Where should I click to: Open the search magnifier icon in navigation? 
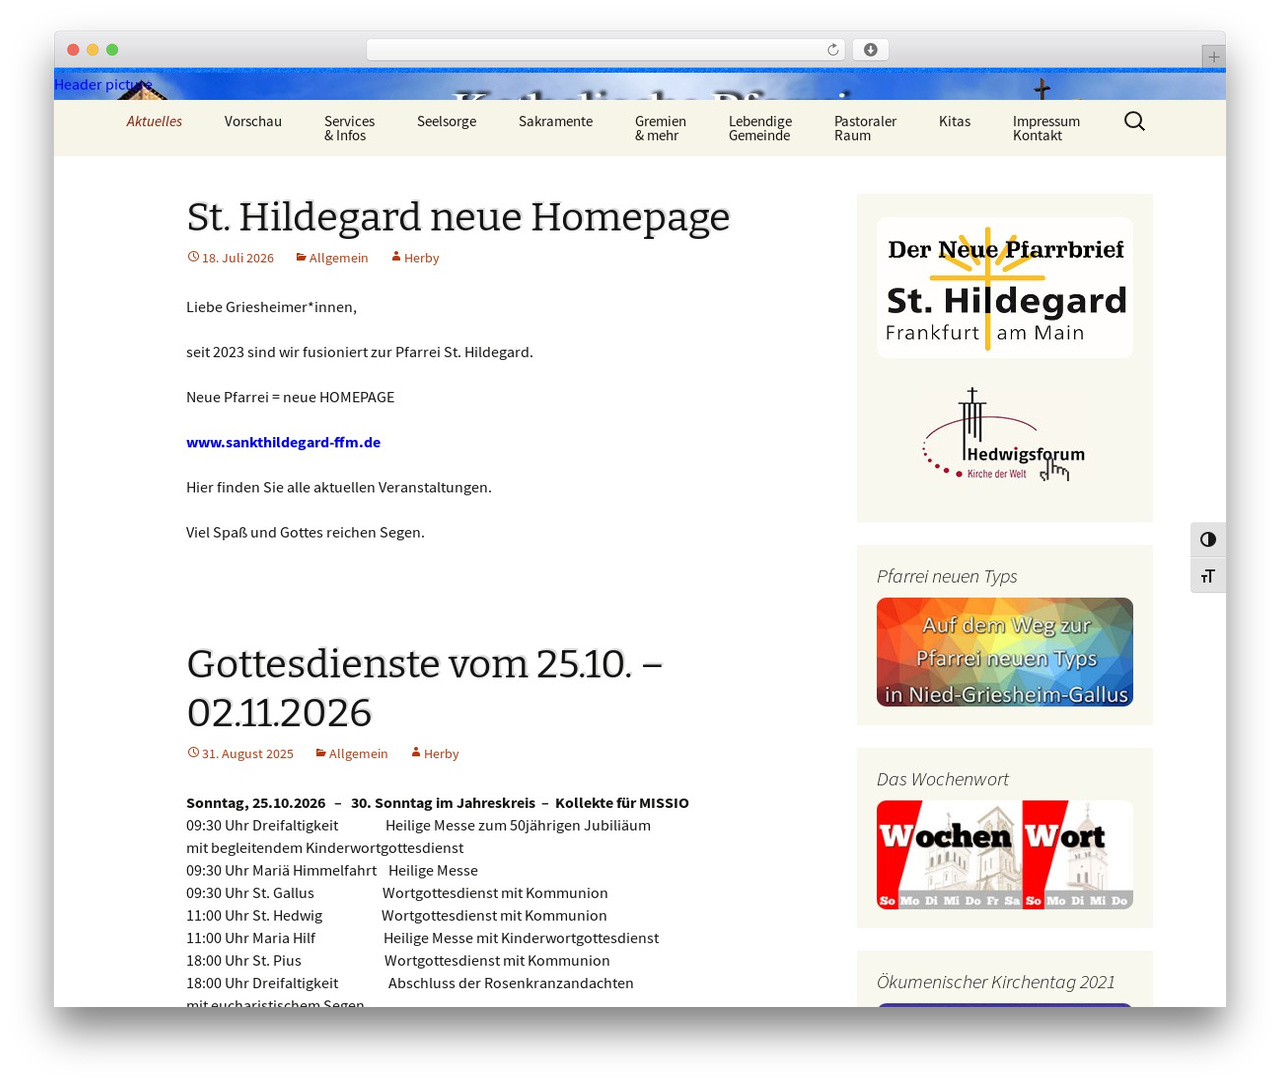[1134, 122]
